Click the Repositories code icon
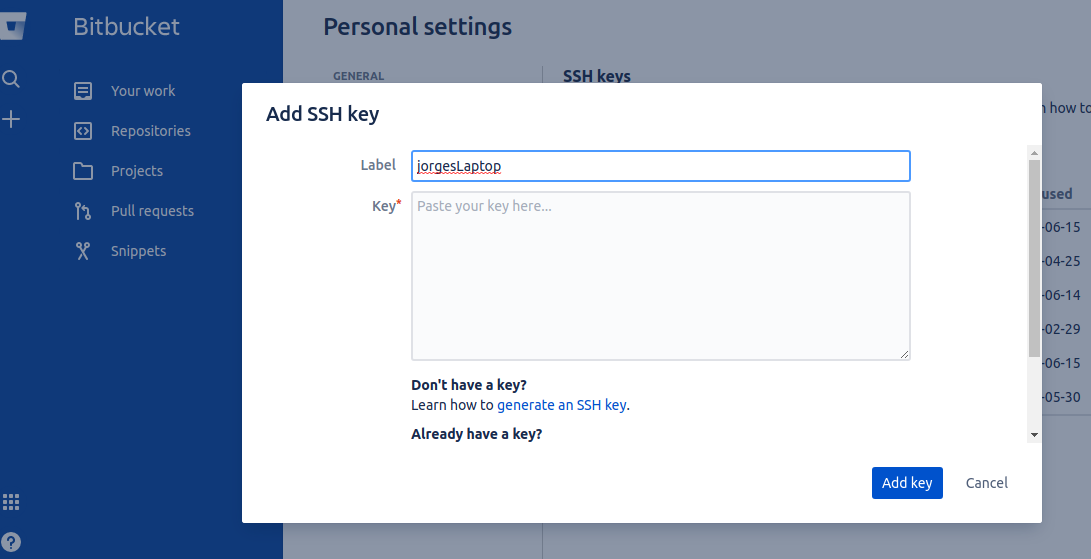The height and width of the screenshot is (559, 1091). pyautogui.click(x=83, y=131)
